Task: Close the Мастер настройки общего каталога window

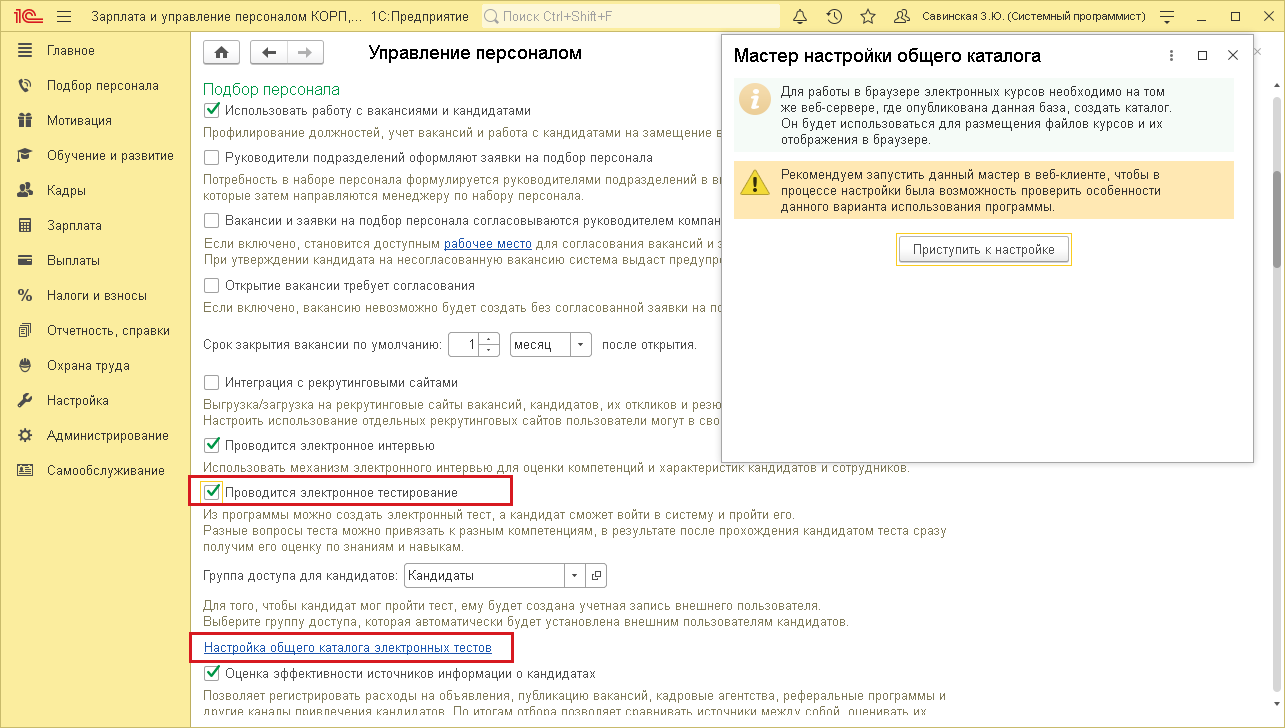Action: (1234, 56)
